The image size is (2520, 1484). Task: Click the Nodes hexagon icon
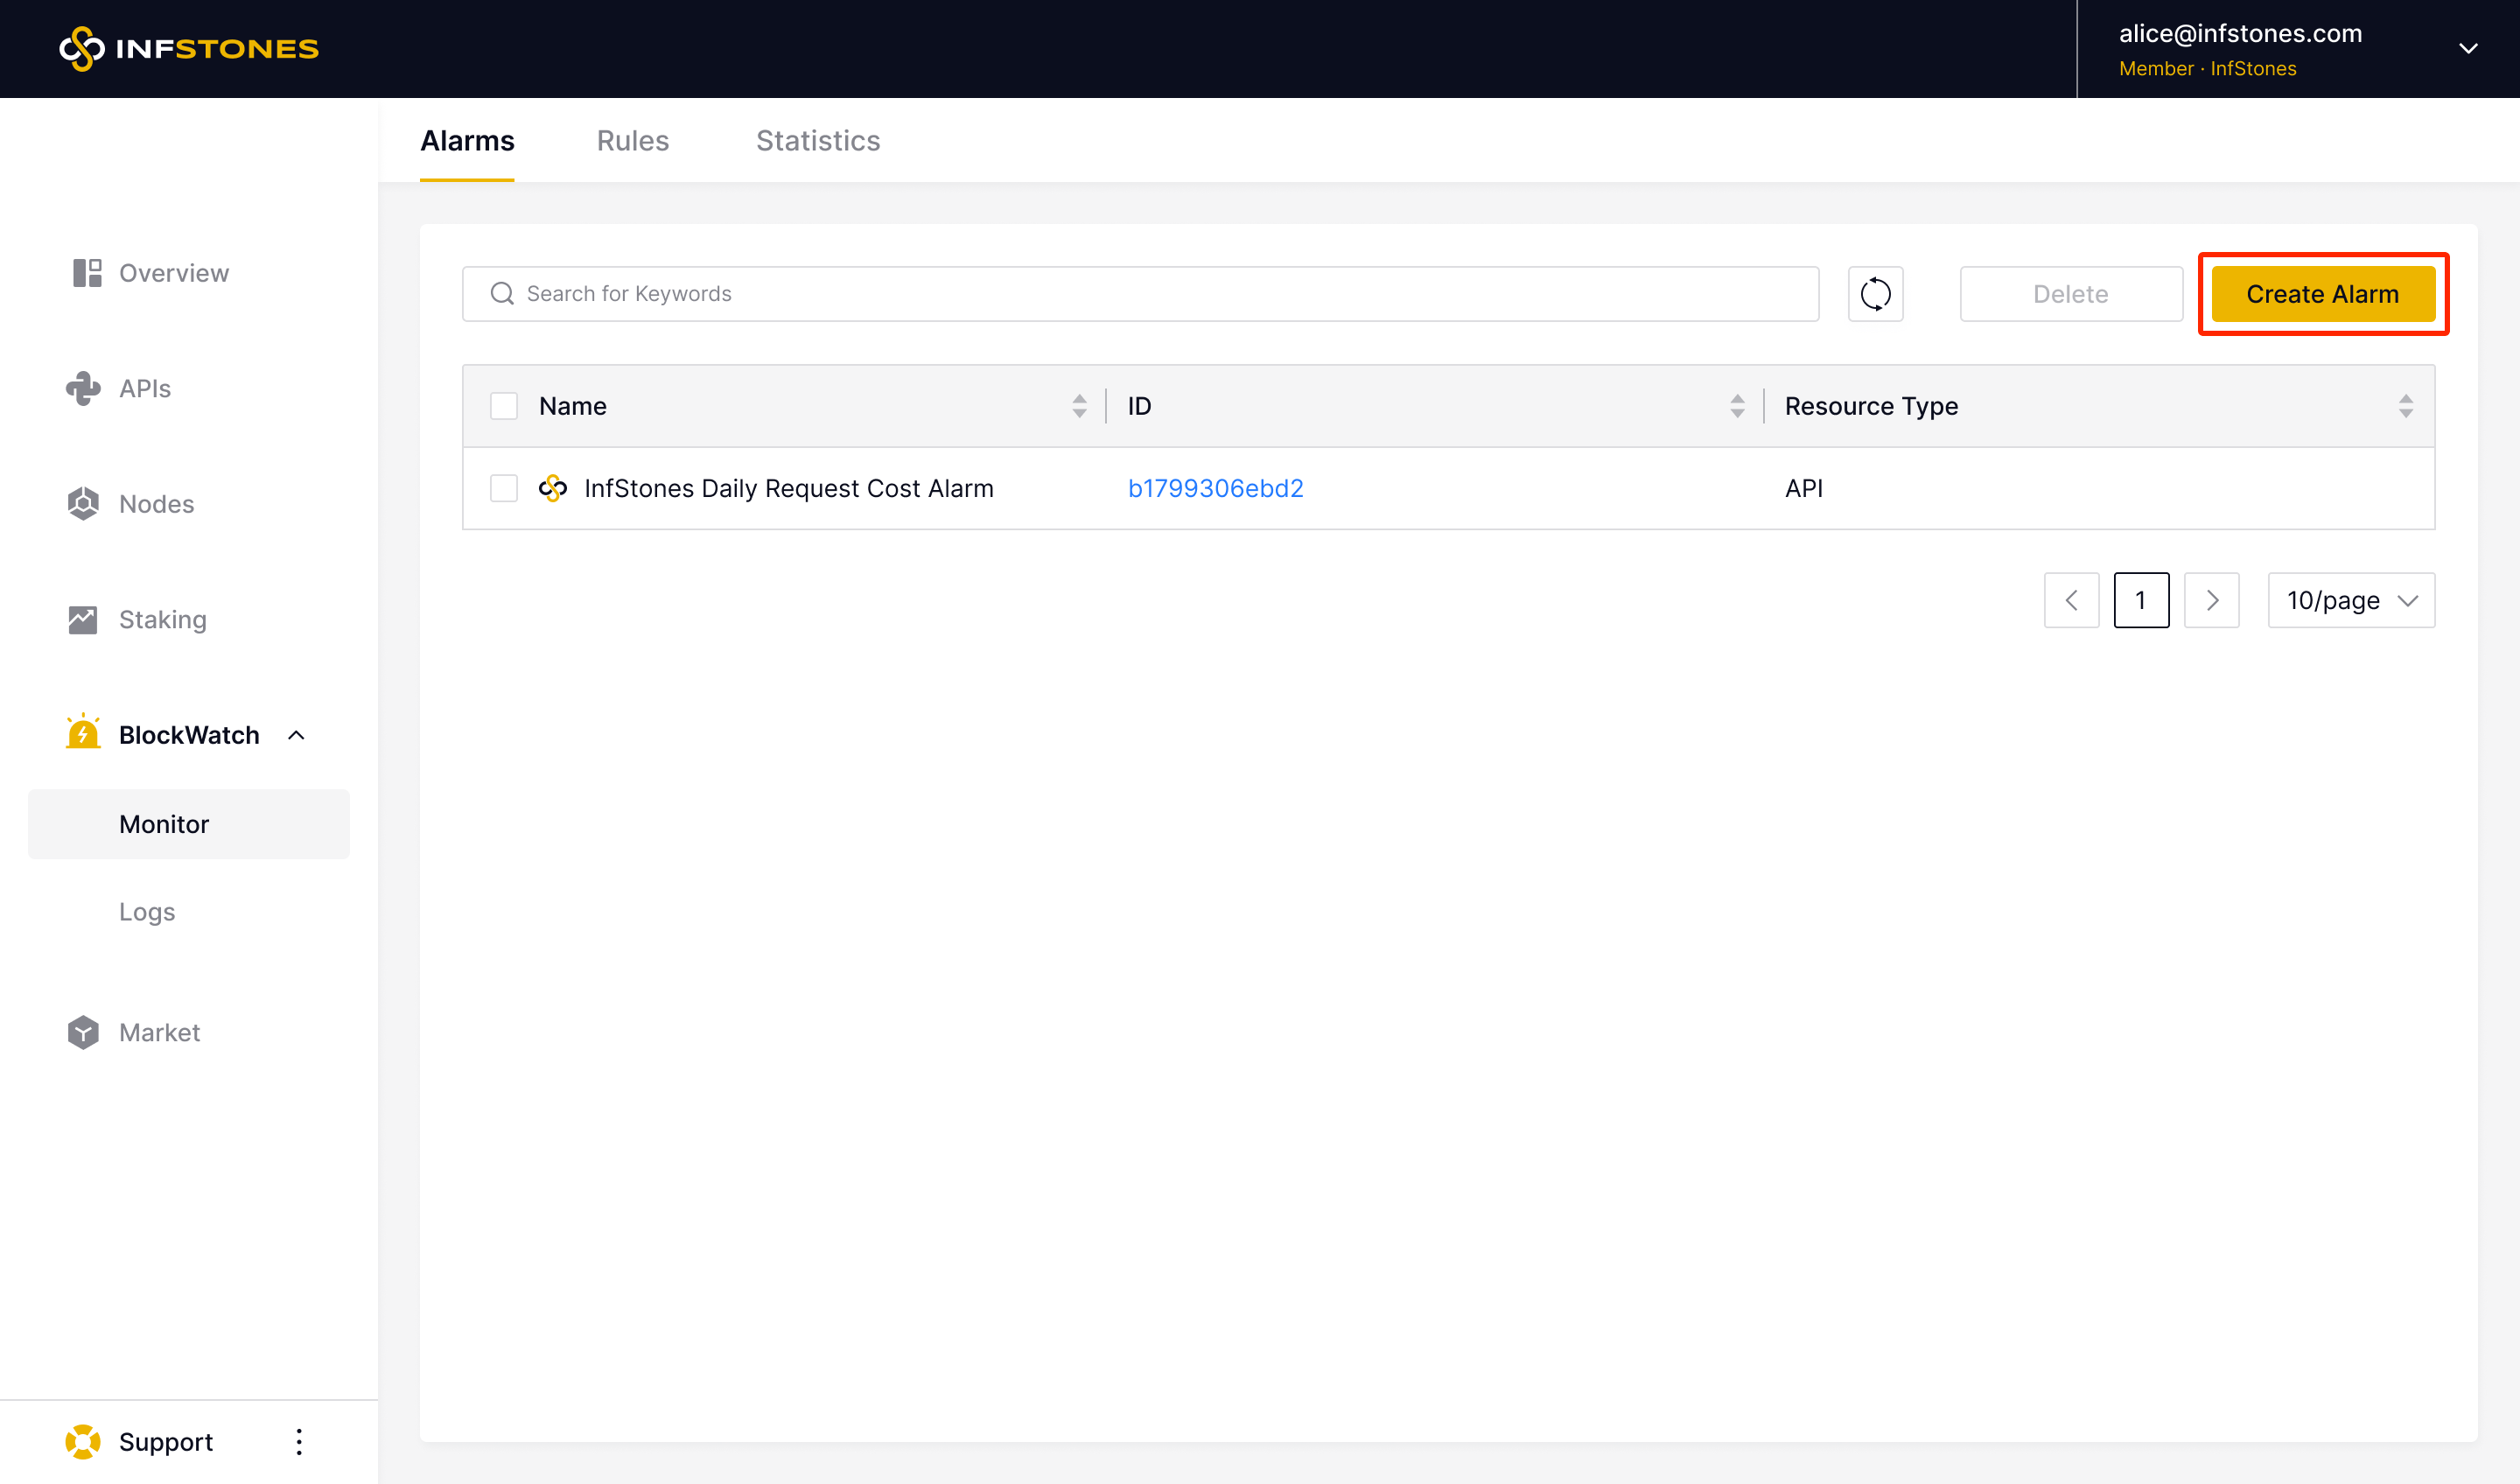coord(83,504)
